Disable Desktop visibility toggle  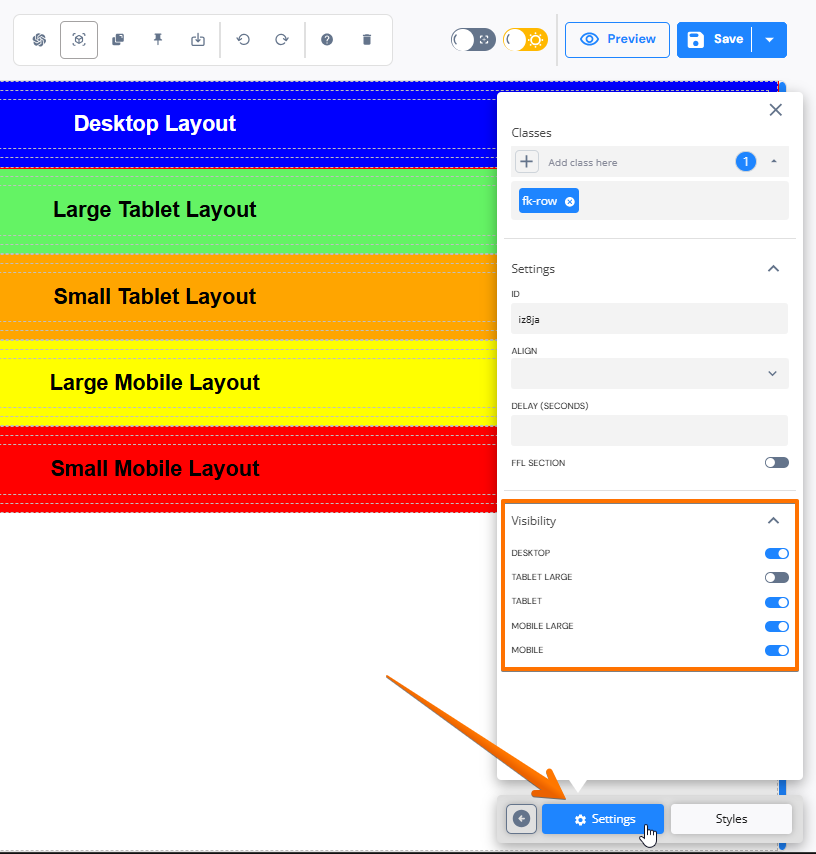click(776, 553)
